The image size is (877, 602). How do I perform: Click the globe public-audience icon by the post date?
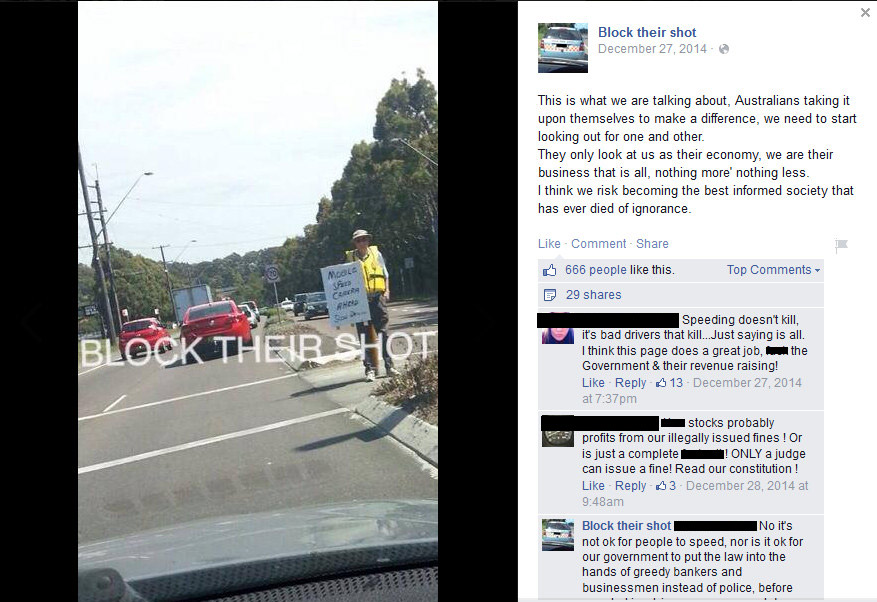pos(724,49)
